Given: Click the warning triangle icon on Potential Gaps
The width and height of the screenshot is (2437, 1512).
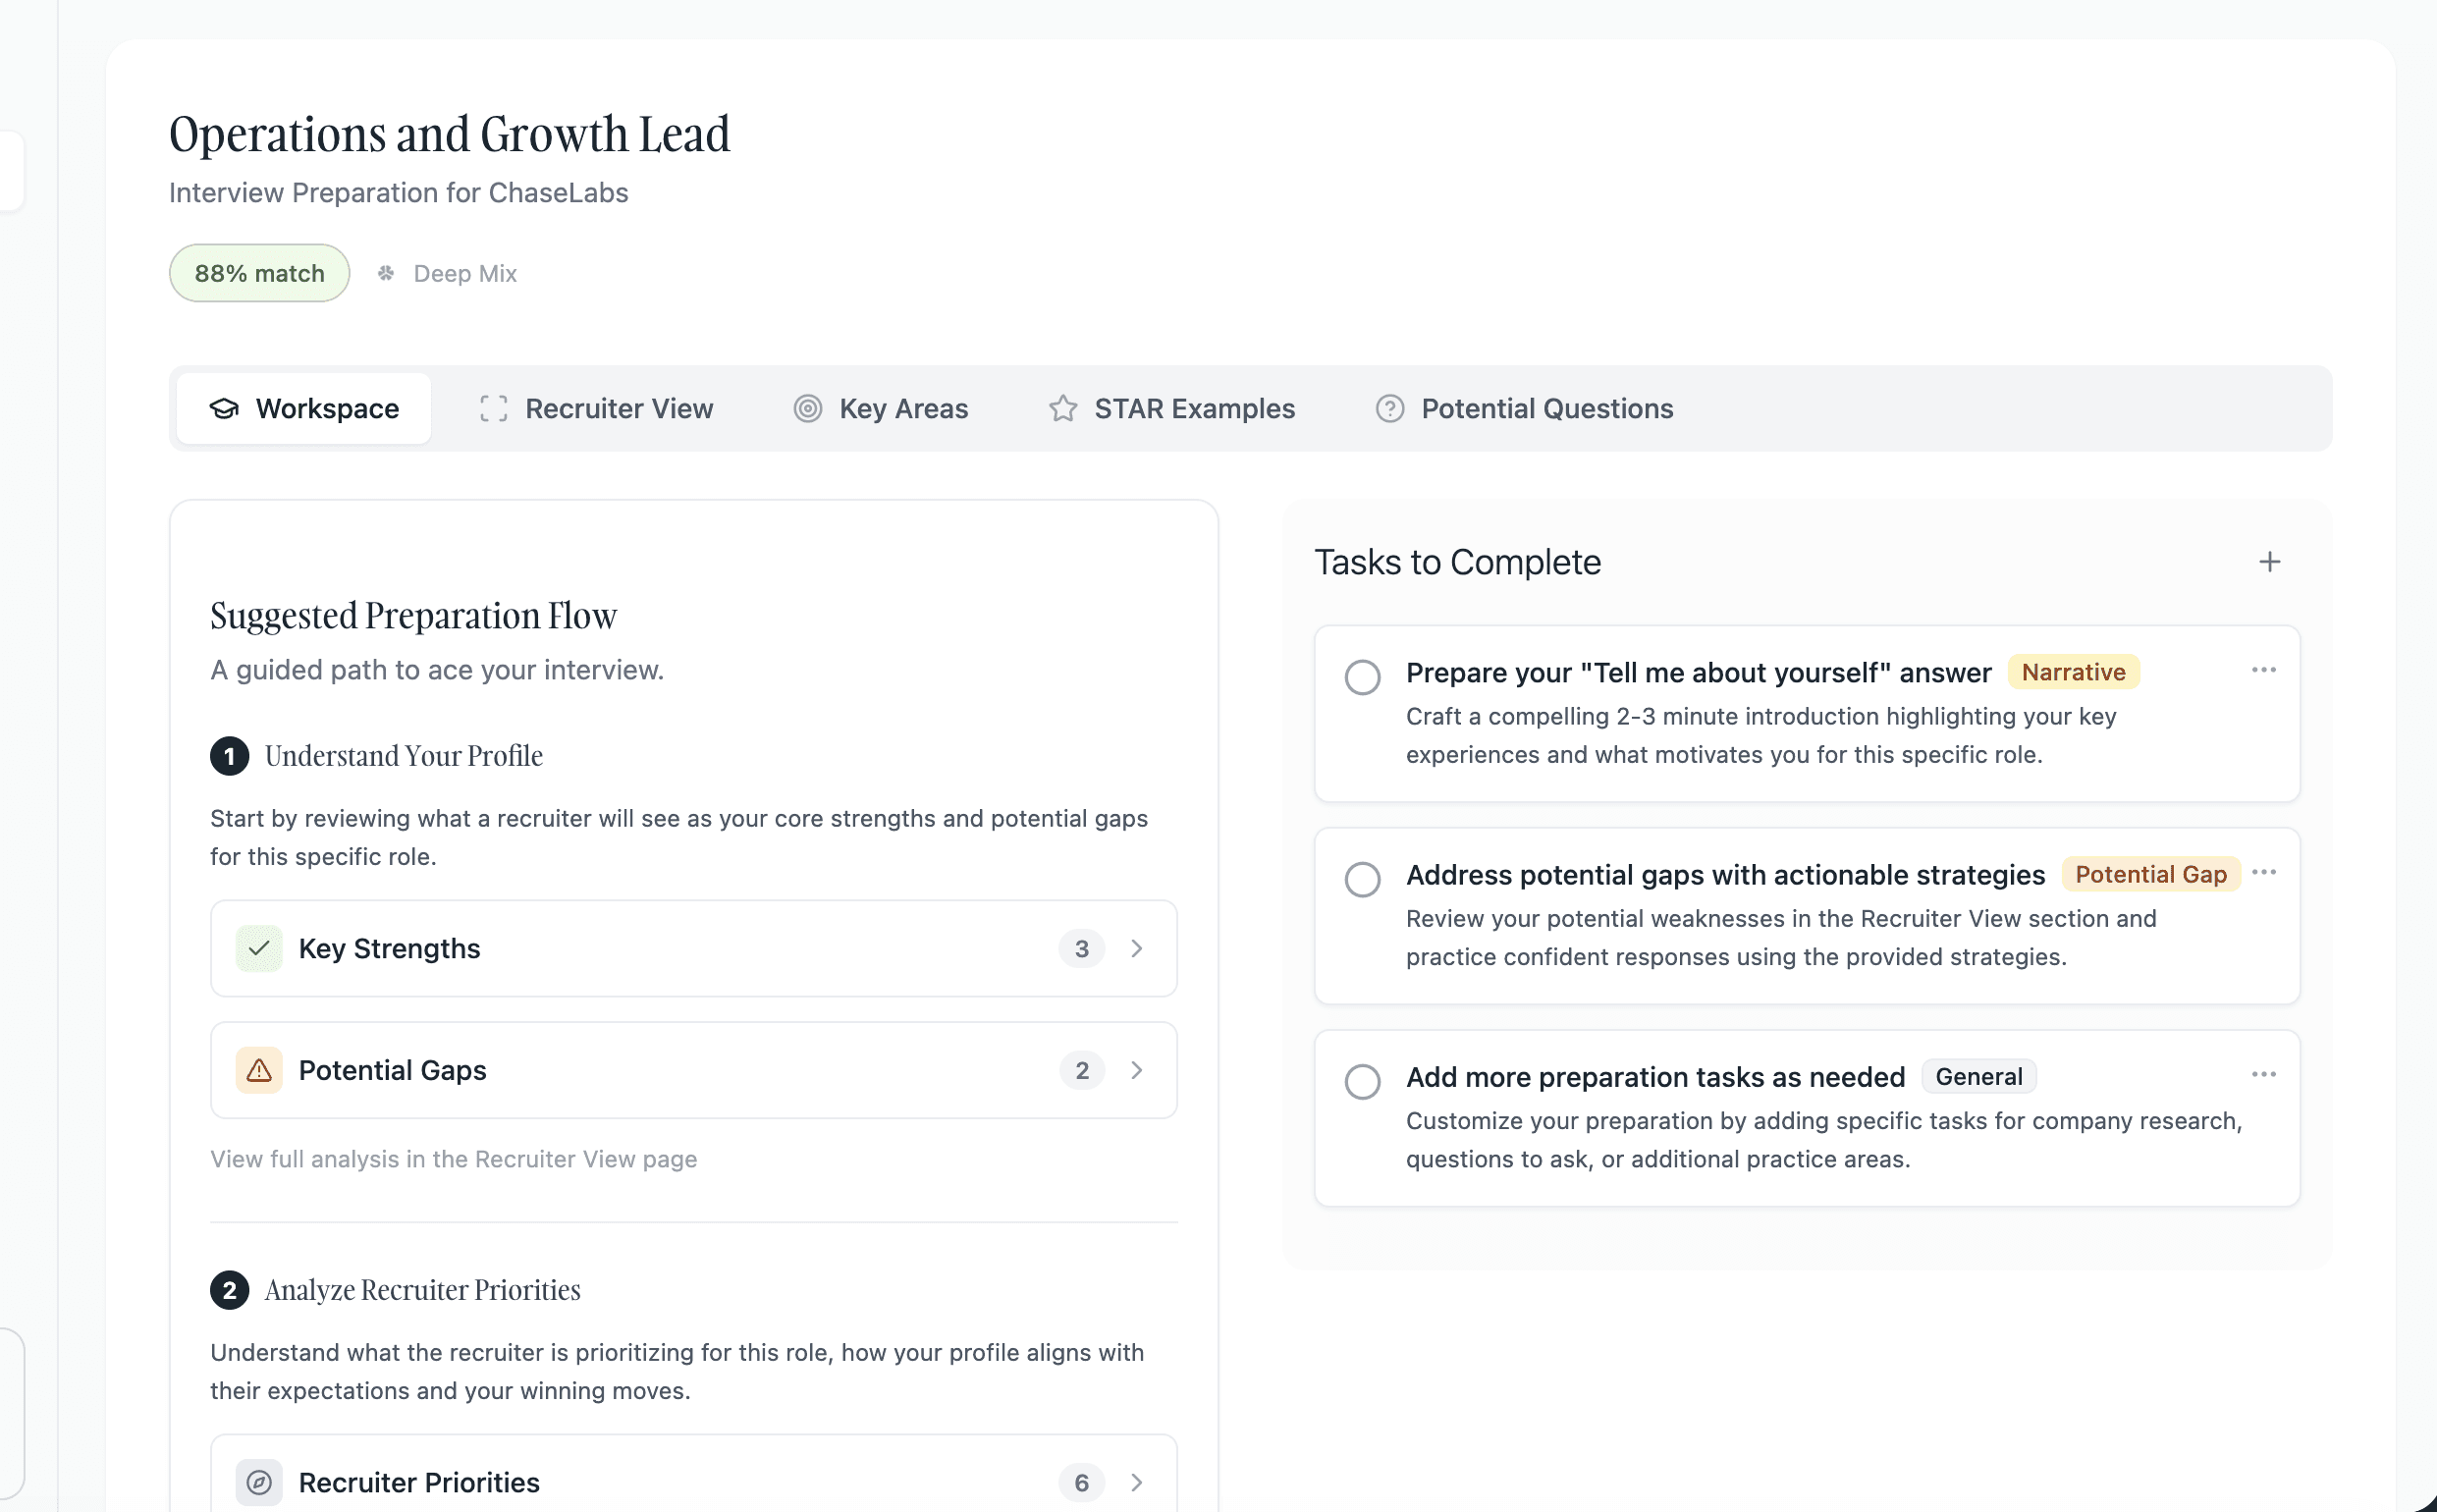Looking at the screenshot, I should pos(259,1070).
